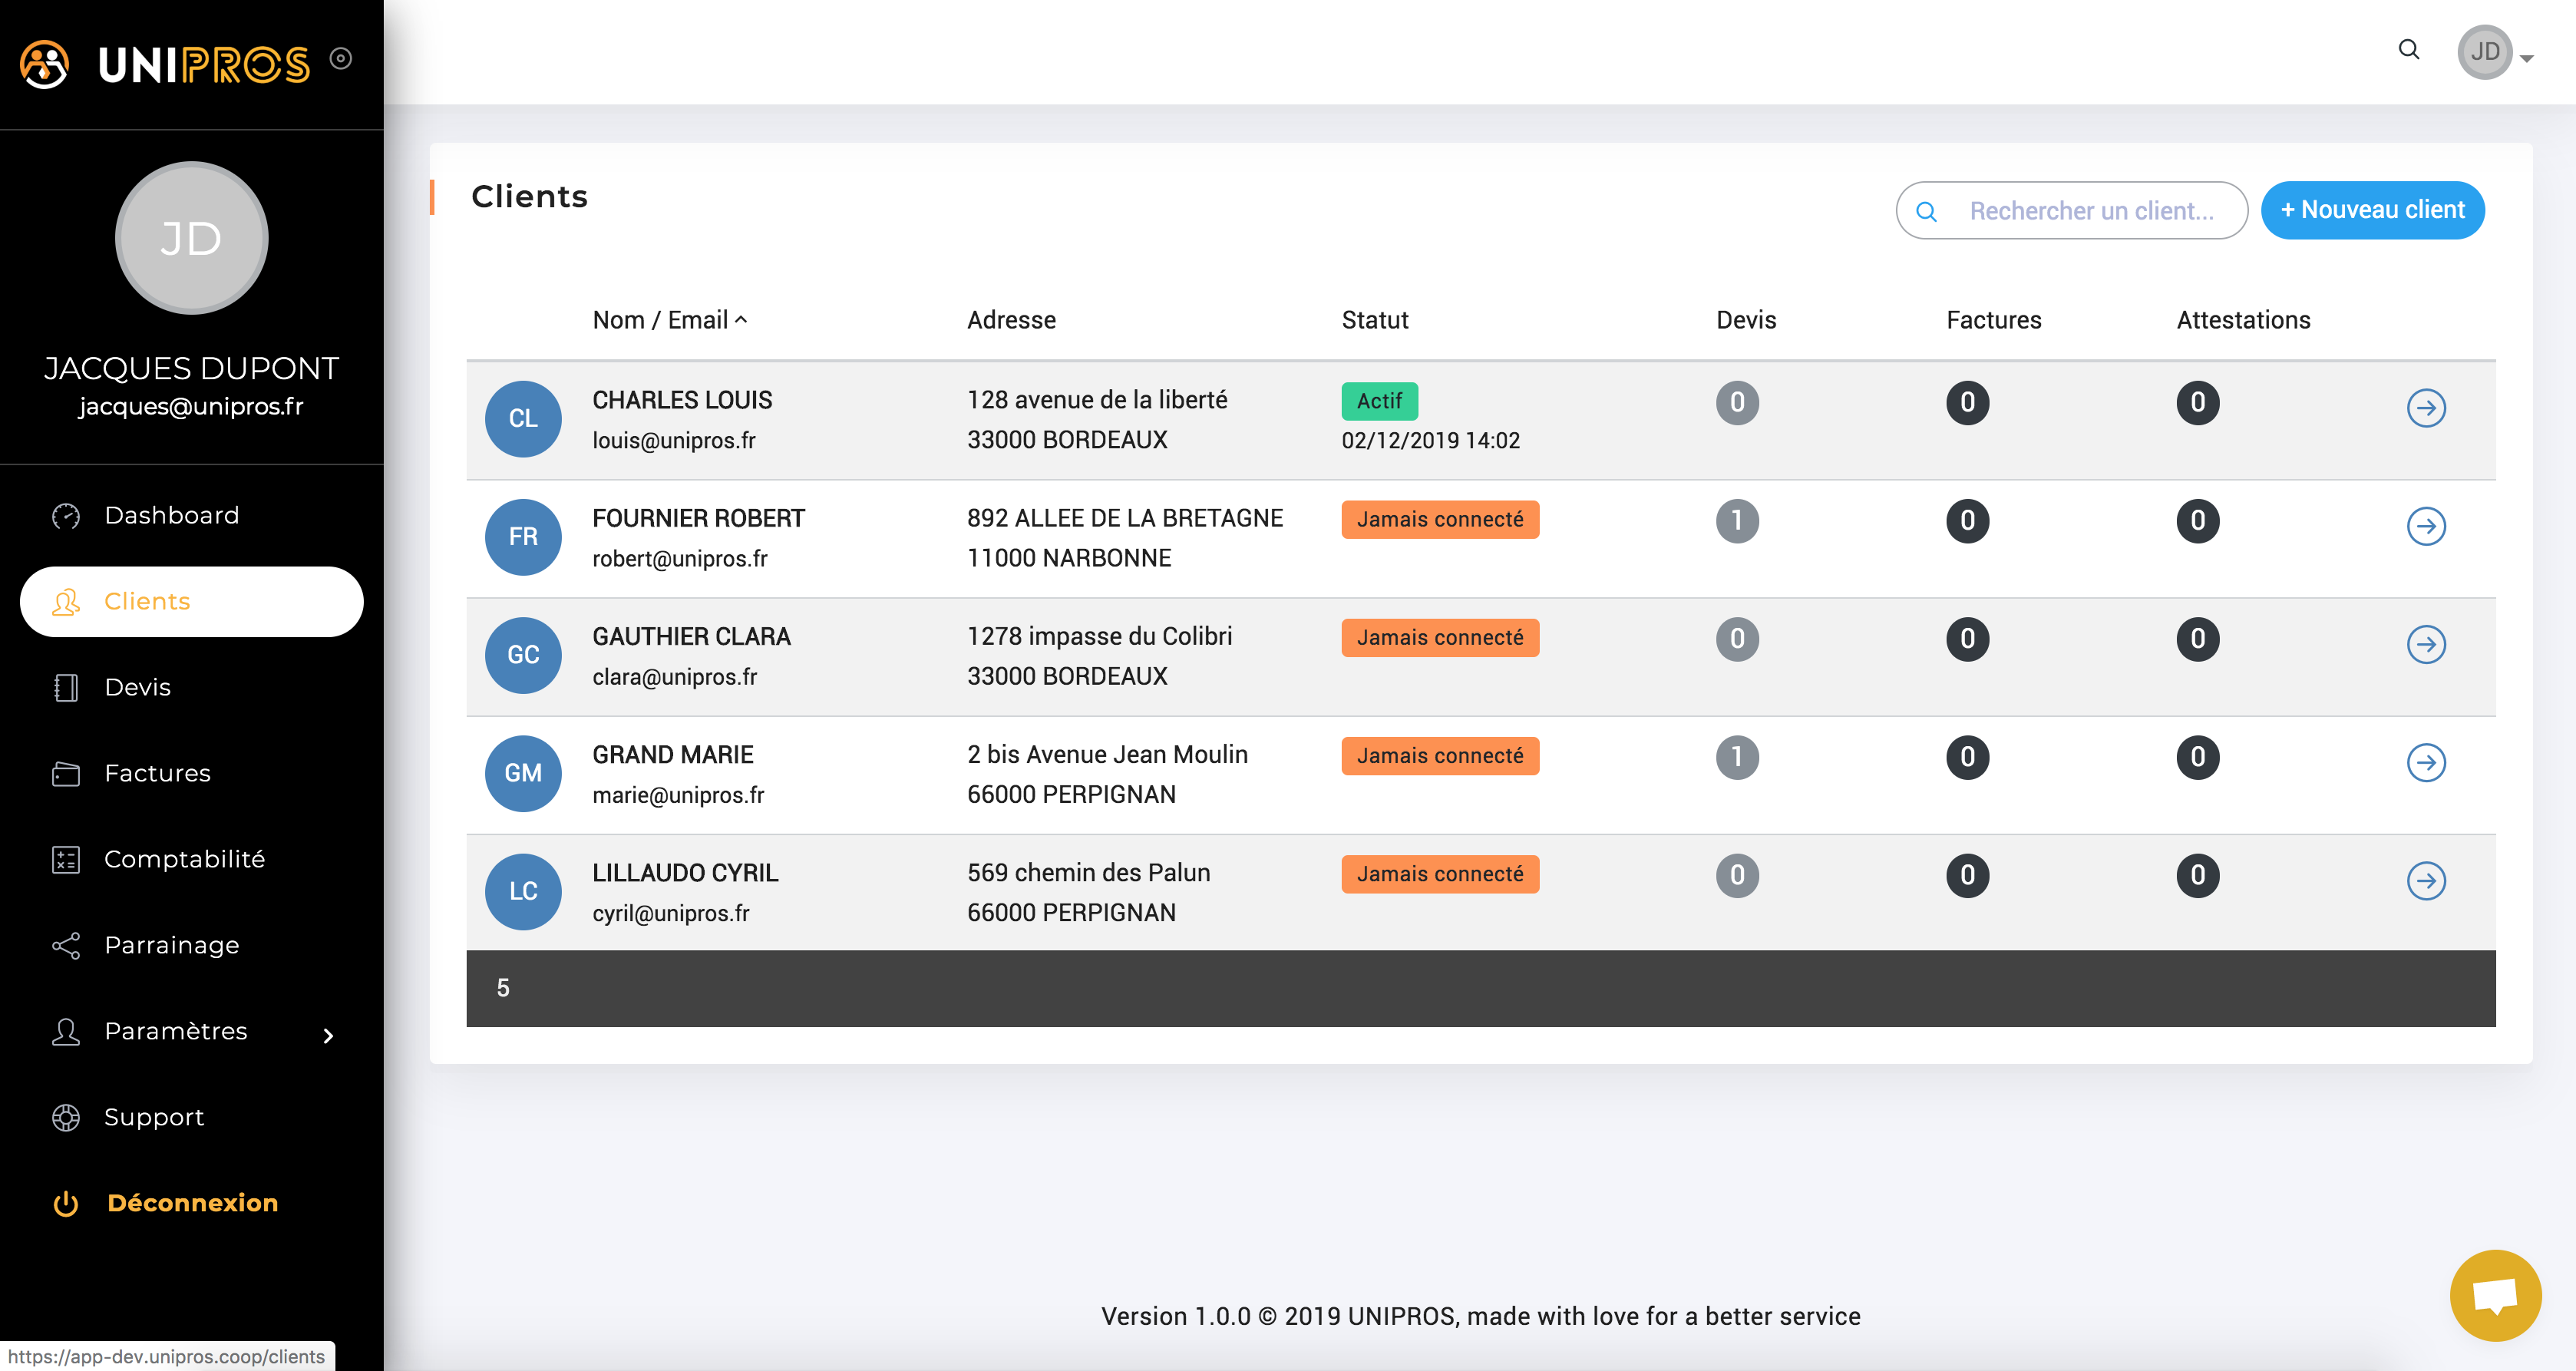2576x1371 pixels.
Task: Click Attestations count badge for Gauthier Clara
Action: pos(2197,639)
